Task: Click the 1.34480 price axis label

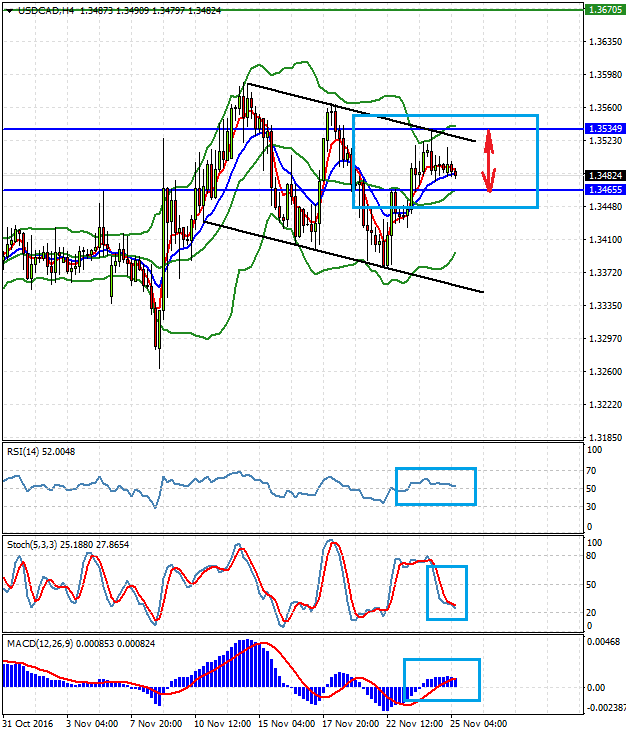Action: (x=605, y=207)
